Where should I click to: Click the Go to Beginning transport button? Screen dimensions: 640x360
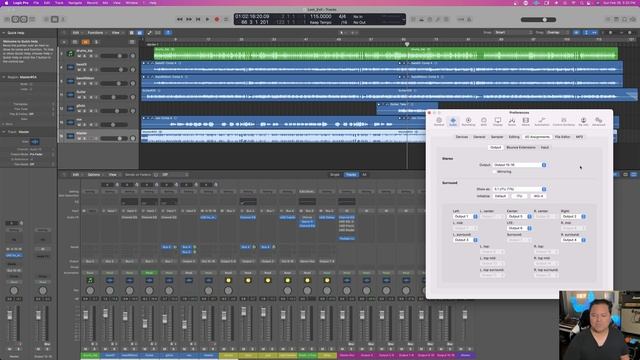198,19
